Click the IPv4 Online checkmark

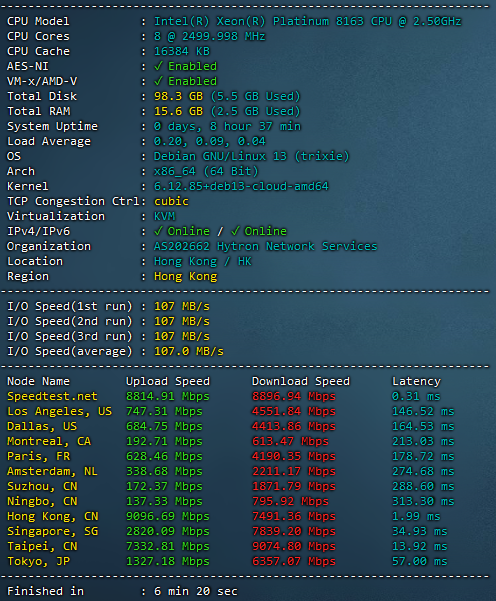[158, 231]
